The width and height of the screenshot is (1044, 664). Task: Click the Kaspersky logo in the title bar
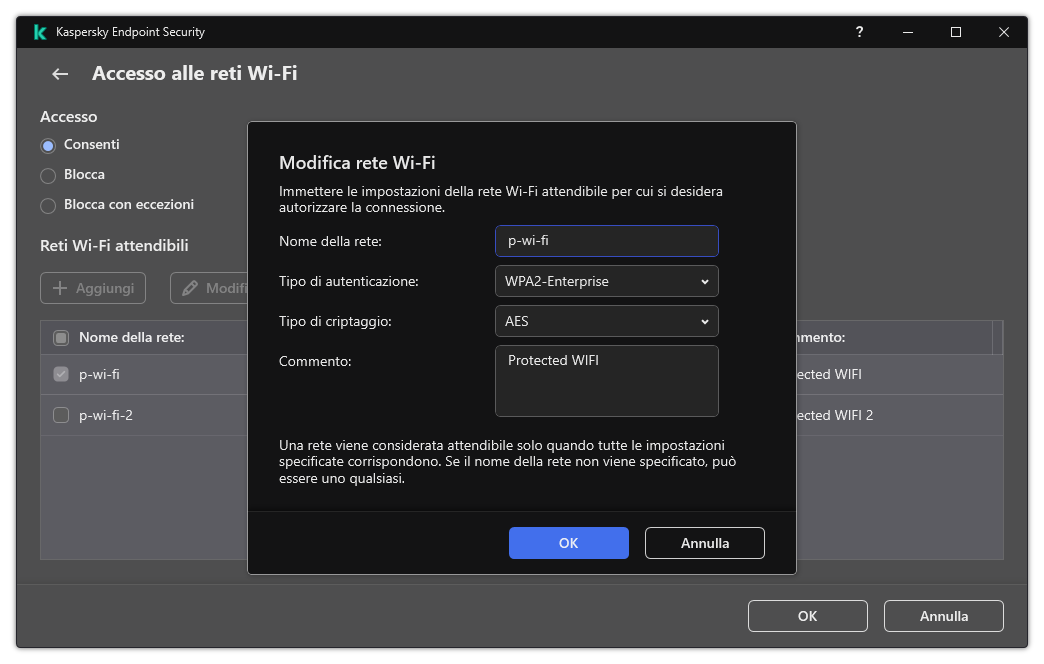pyautogui.click(x=39, y=31)
